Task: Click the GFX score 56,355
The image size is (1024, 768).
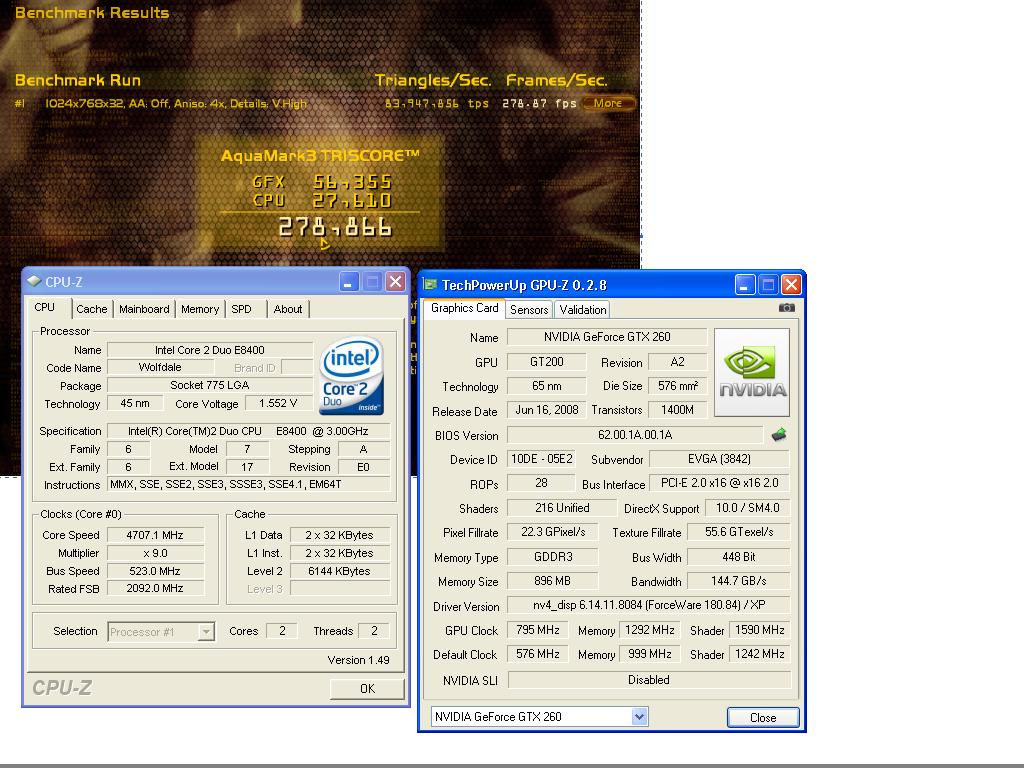Action: tap(352, 182)
